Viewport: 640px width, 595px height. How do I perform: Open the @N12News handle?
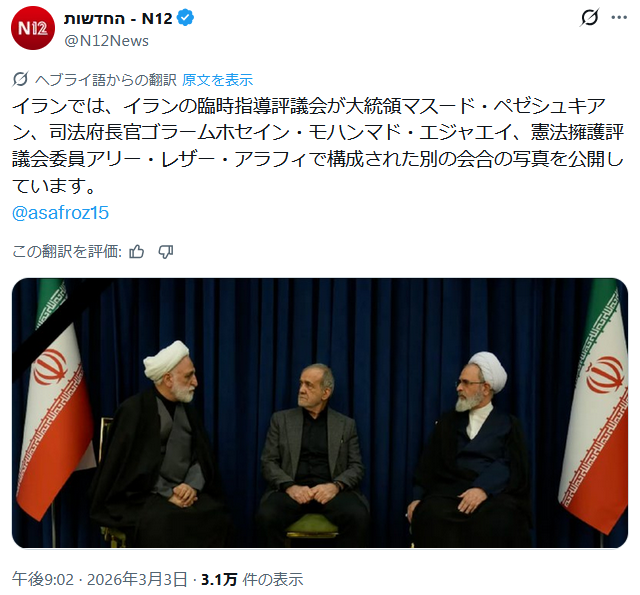tap(107, 41)
